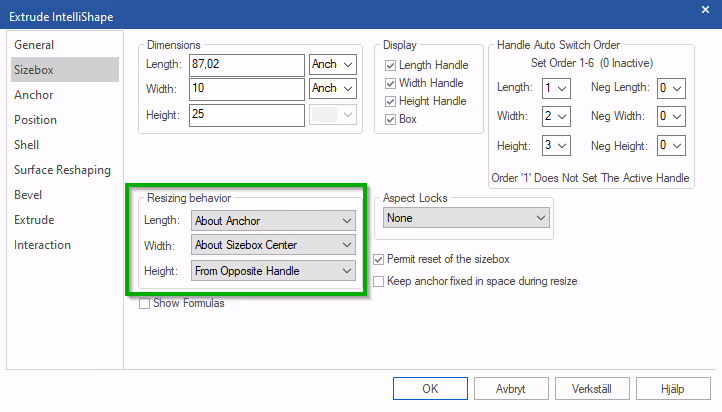Open the Aspect Locks None dropdown
This screenshot has width=722, height=412.
466,218
